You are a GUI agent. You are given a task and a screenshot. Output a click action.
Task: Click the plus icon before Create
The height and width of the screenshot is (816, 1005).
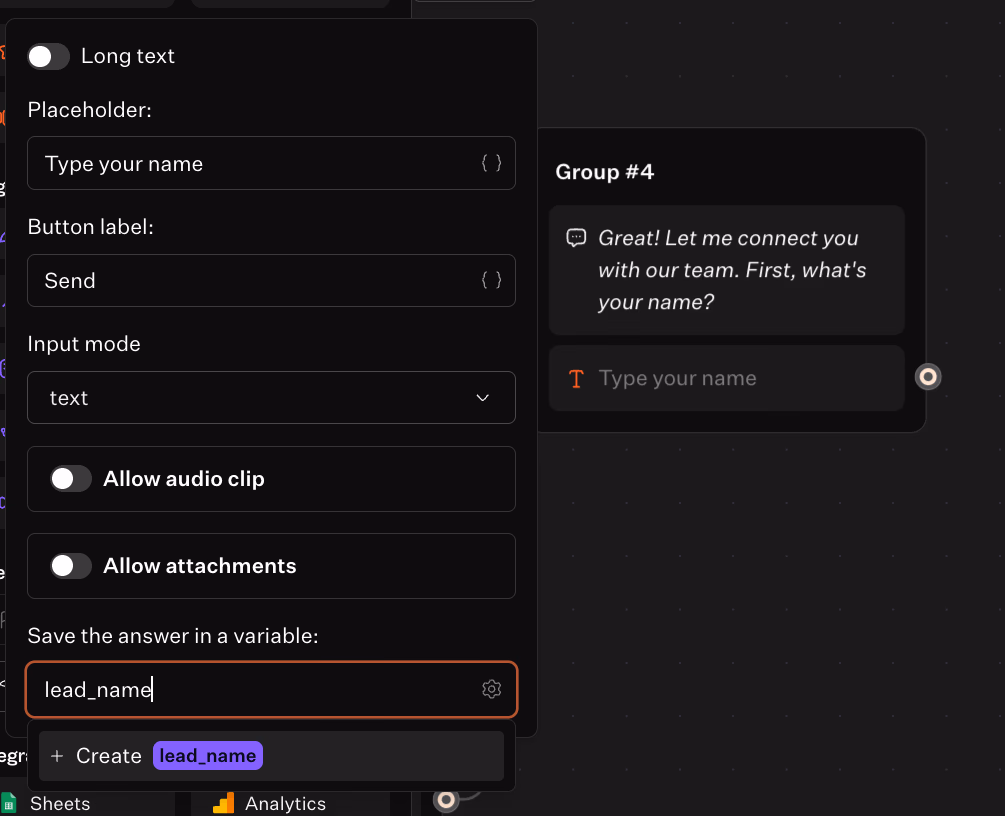[x=56, y=756]
